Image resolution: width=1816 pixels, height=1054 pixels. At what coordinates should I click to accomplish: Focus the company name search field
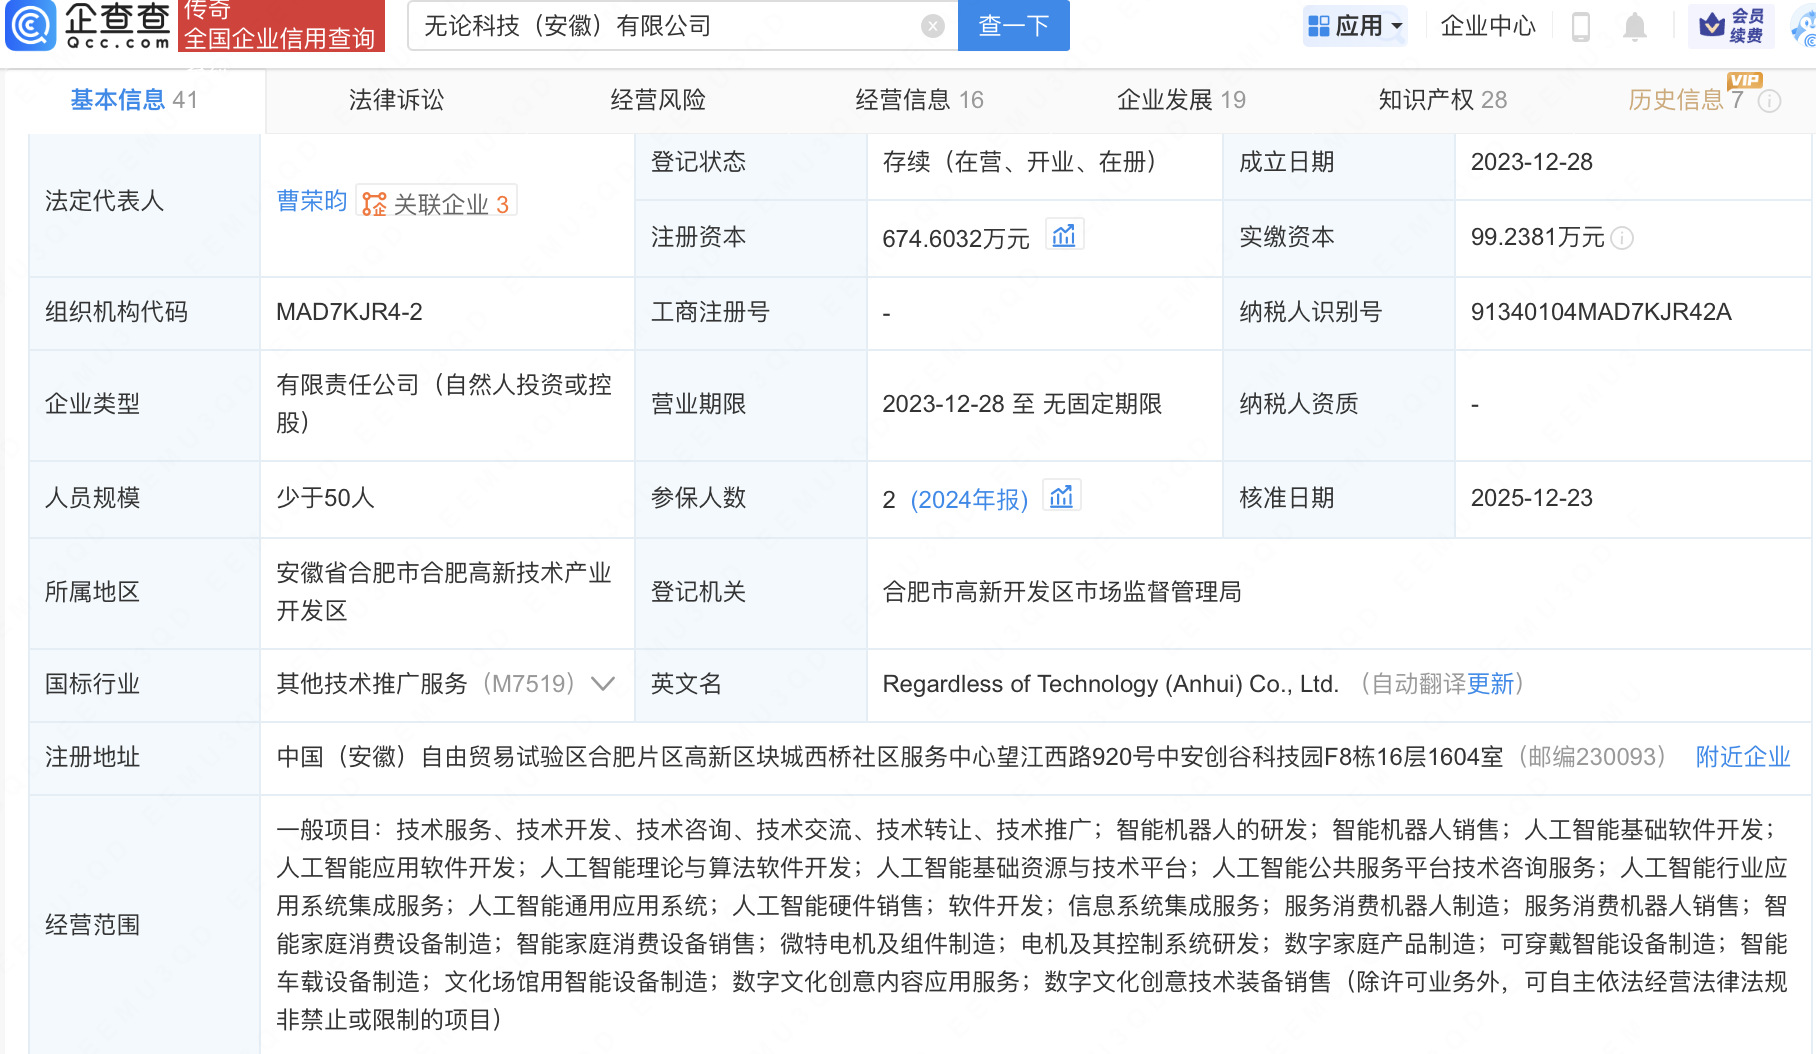[x=665, y=26]
